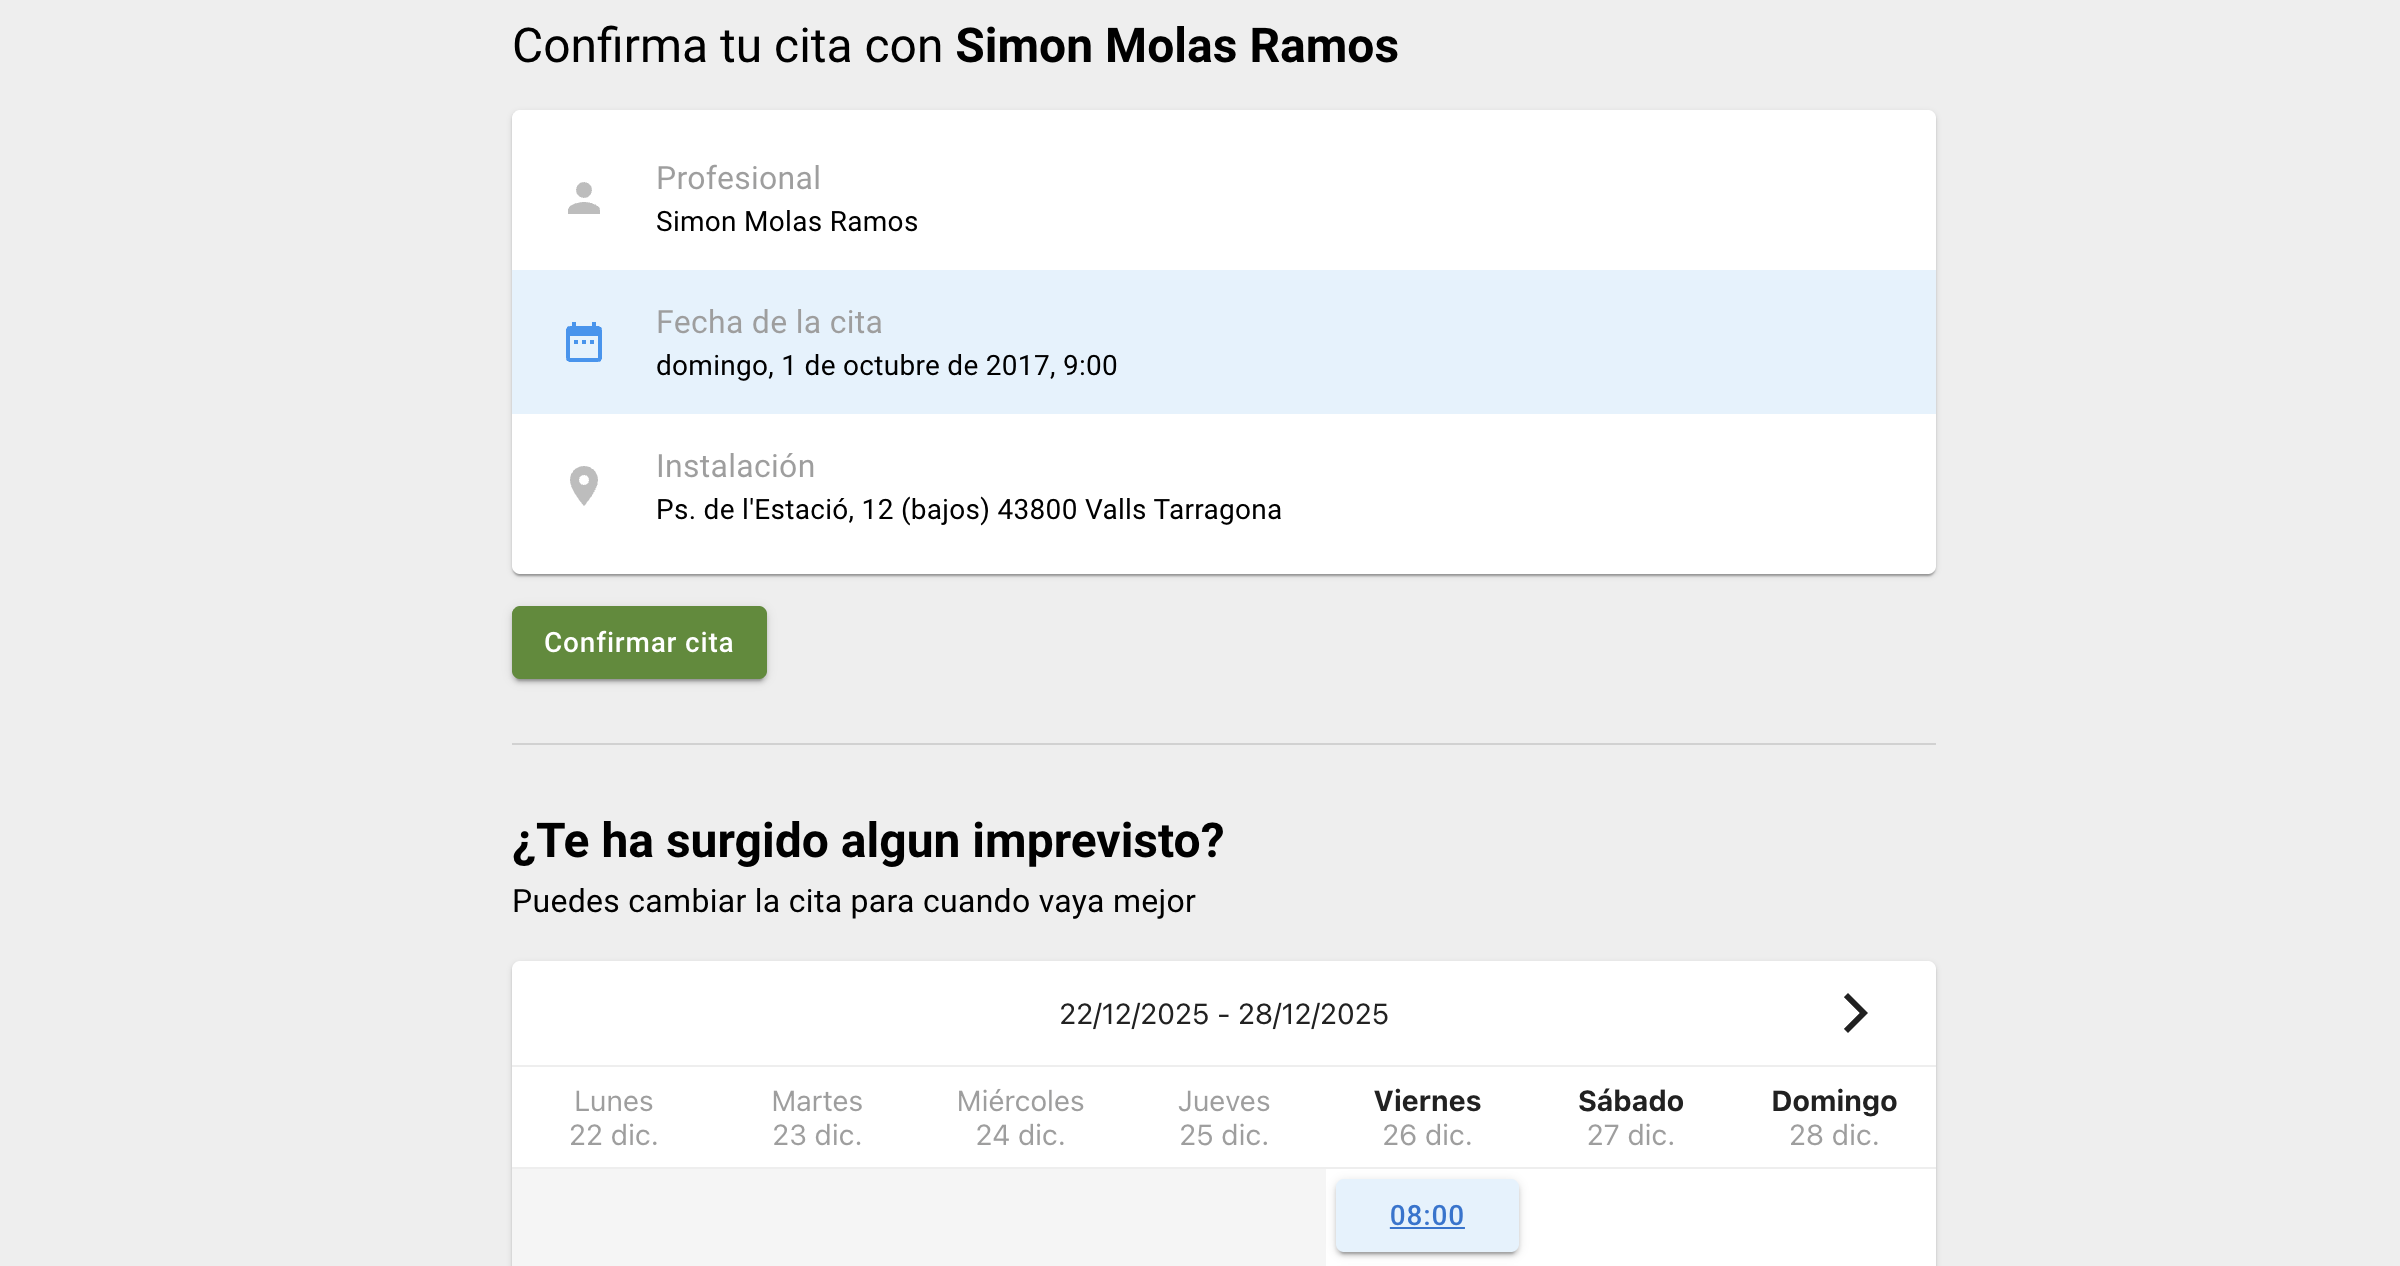Select the 08:00 time slot on Viernes

(x=1427, y=1215)
